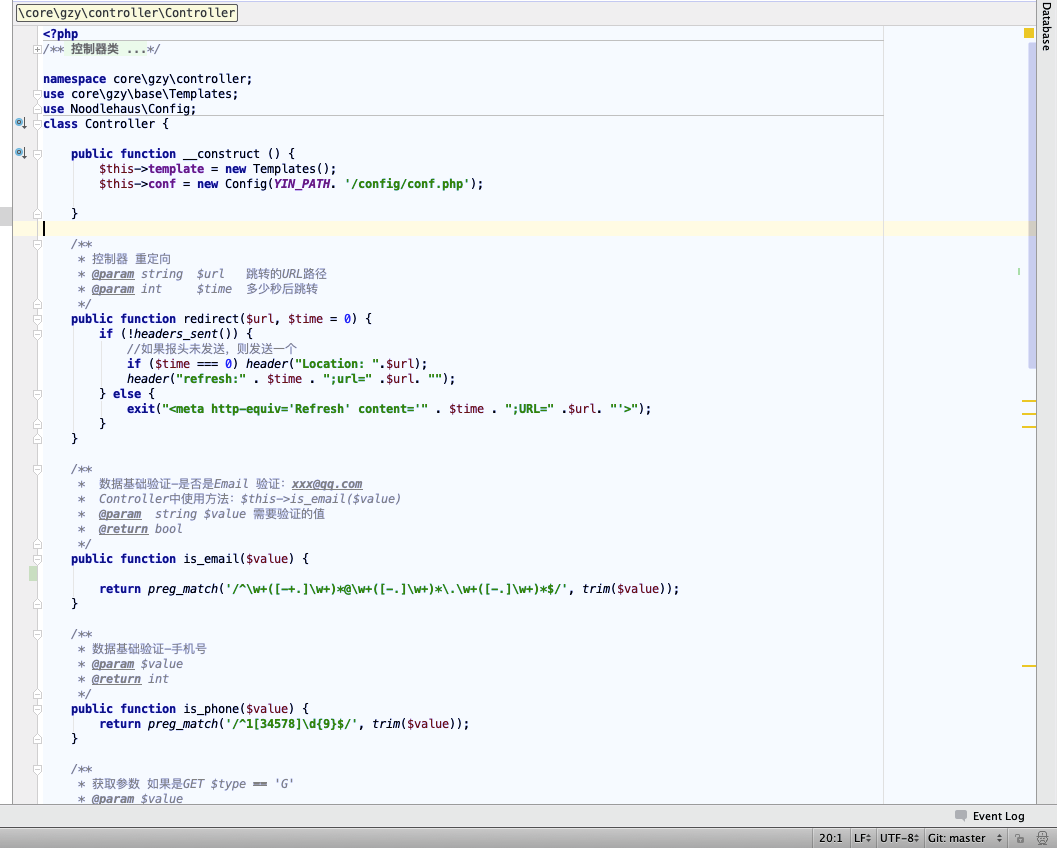Click the \core\gzy\controller\Controller breadcrumb
The width and height of the screenshot is (1057, 848).
[x=127, y=12]
